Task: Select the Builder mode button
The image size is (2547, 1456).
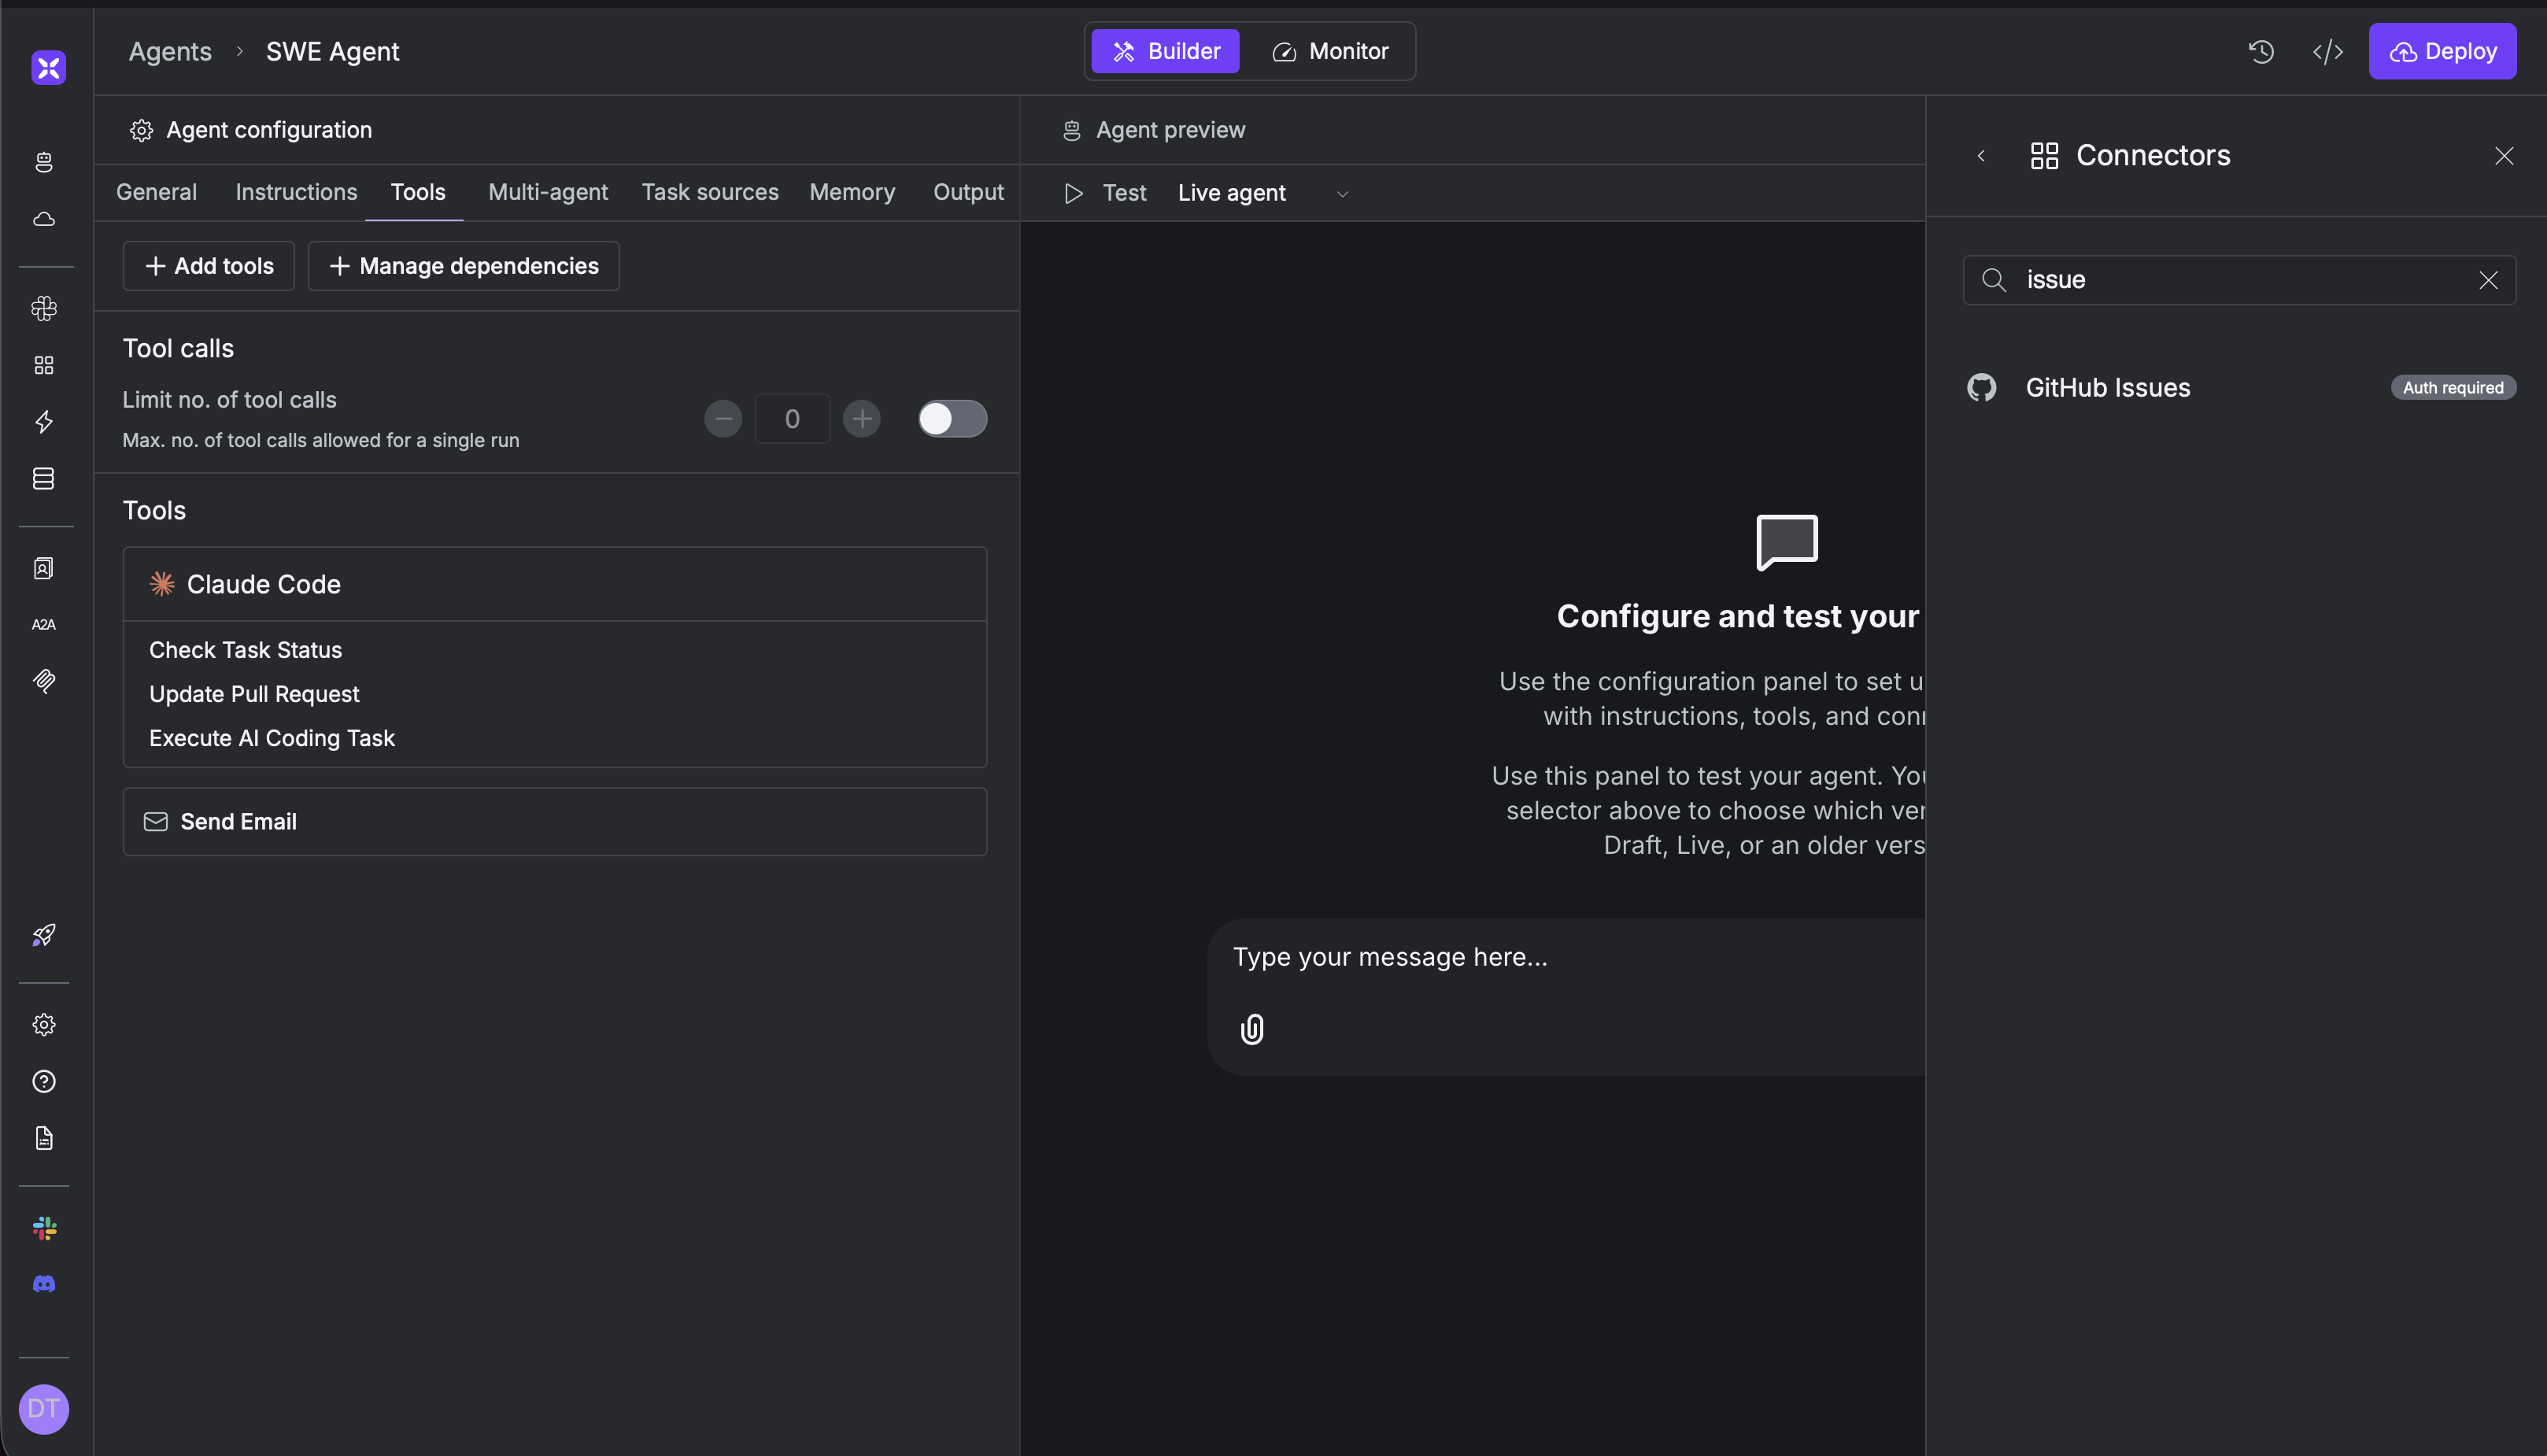Action: click(1164, 51)
